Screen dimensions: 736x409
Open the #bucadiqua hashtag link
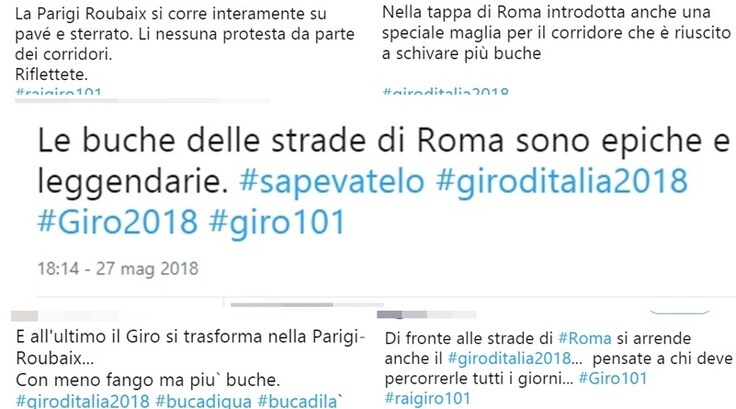(203, 401)
